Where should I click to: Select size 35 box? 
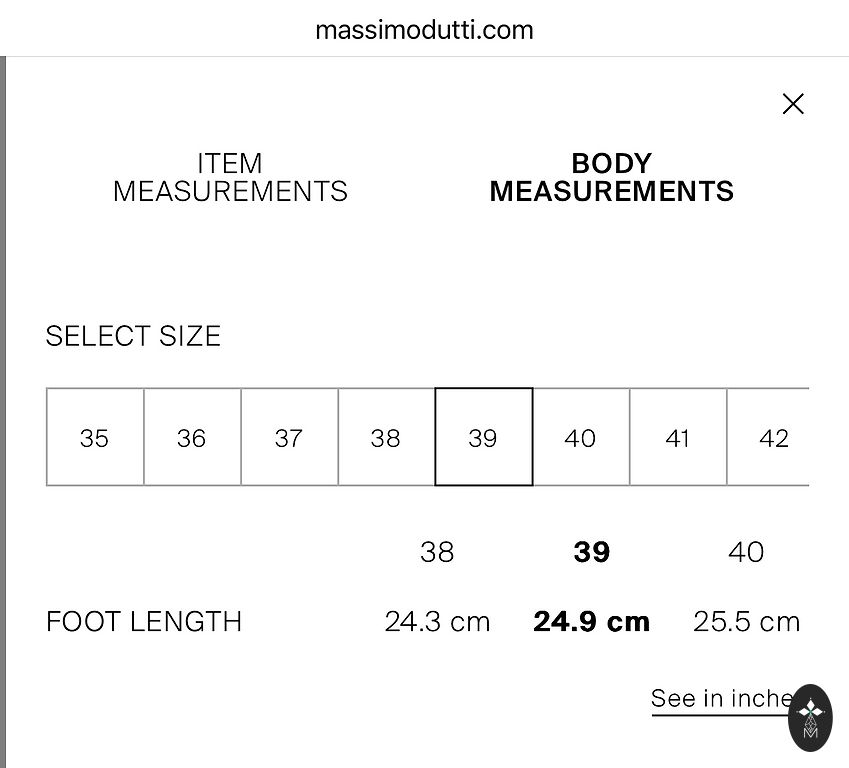pyautogui.click(x=95, y=438)
